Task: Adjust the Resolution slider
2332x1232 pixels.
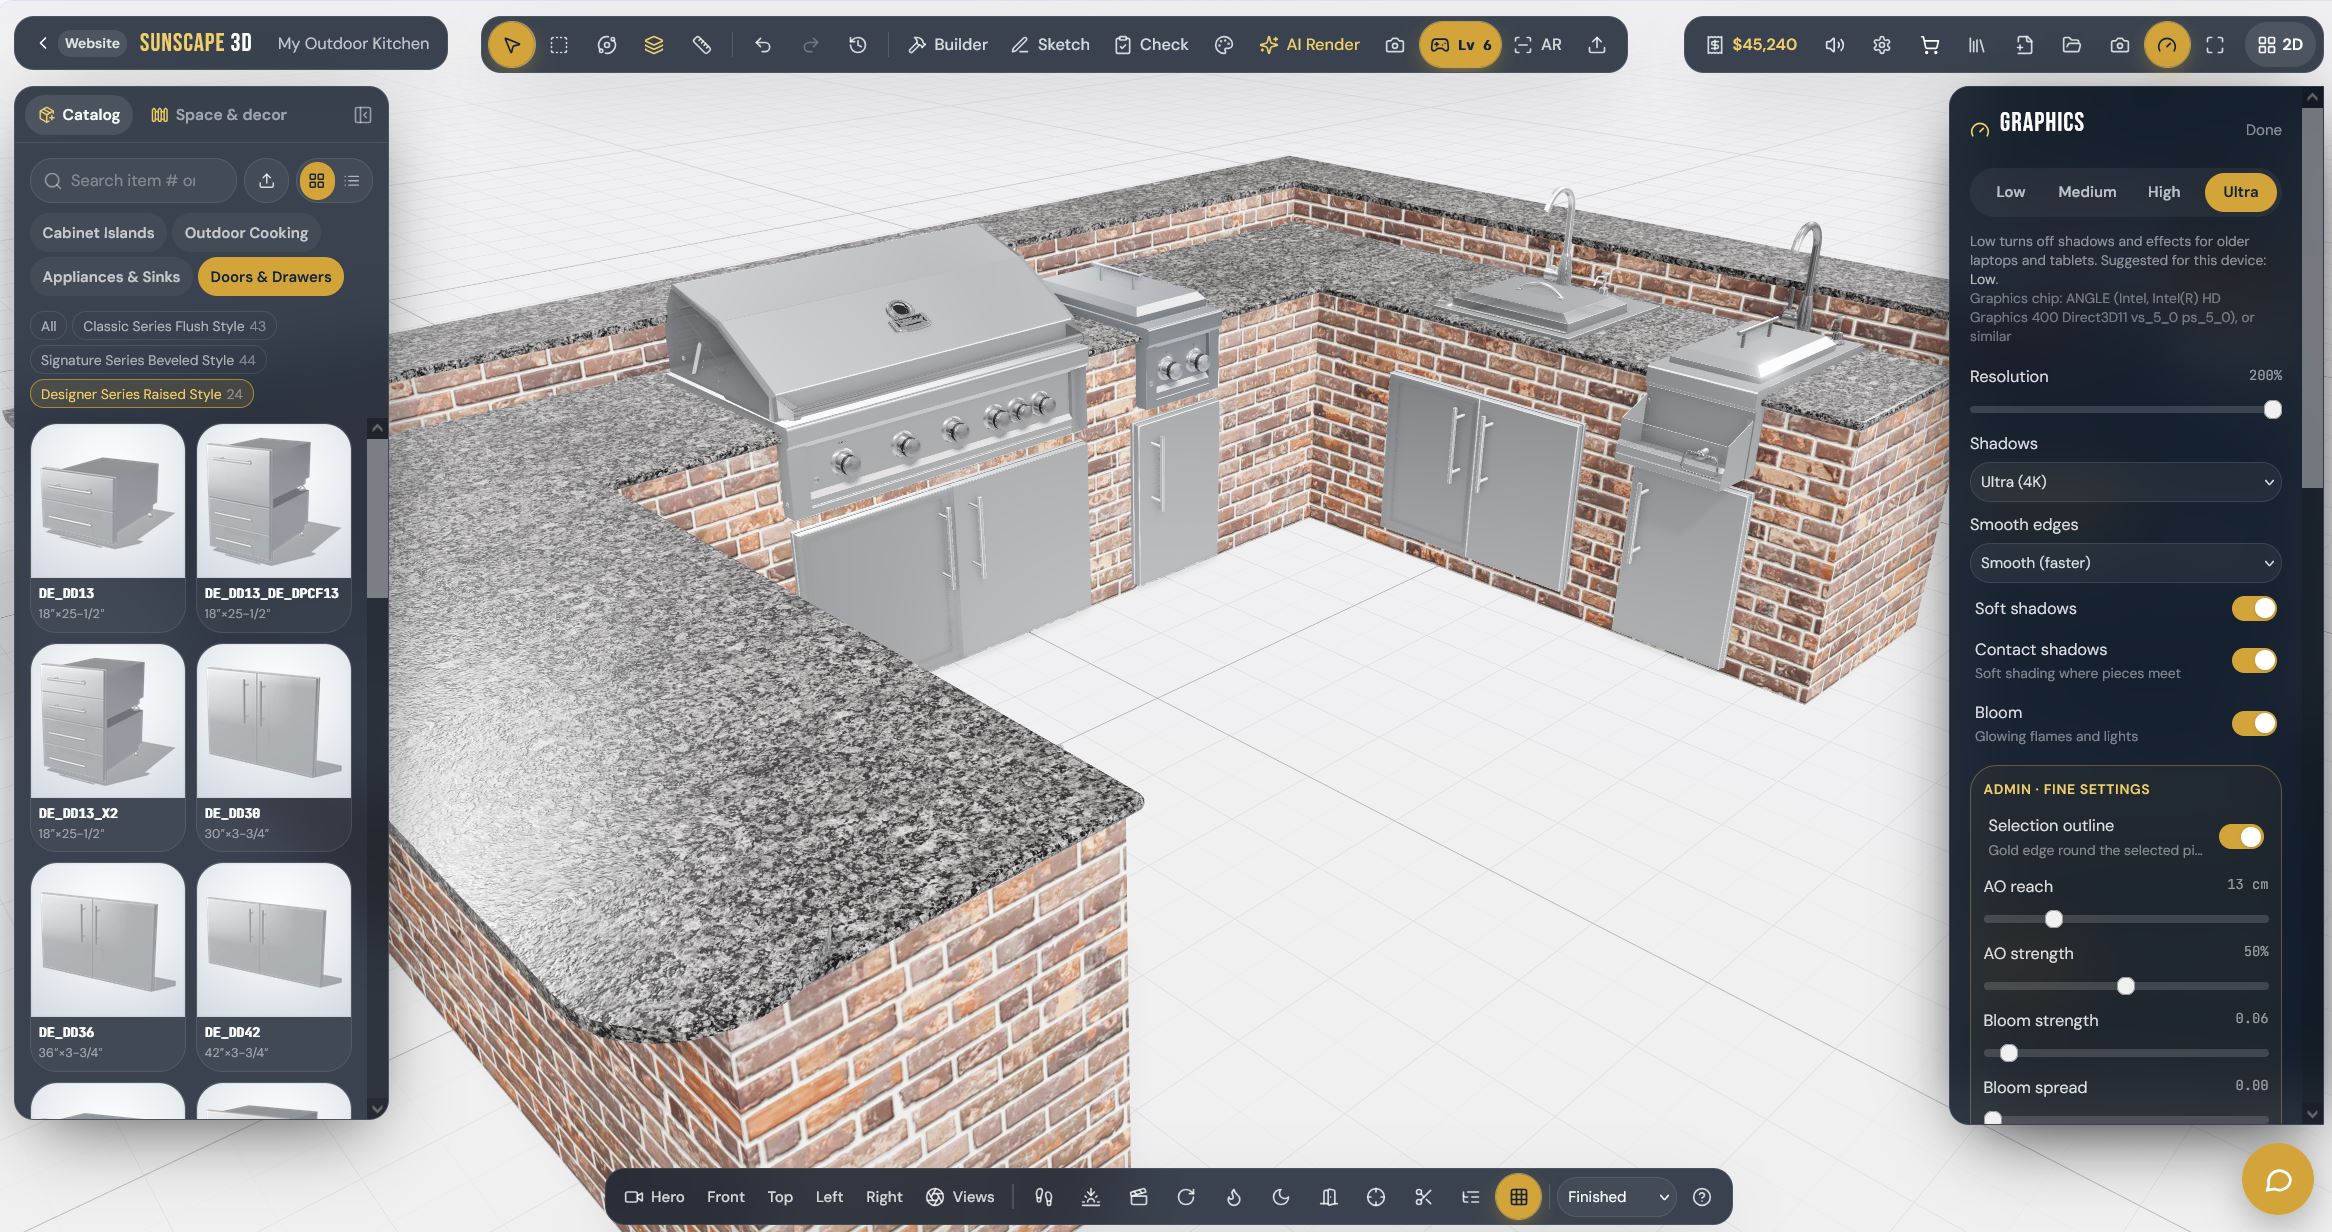Action: [2125, 410]
